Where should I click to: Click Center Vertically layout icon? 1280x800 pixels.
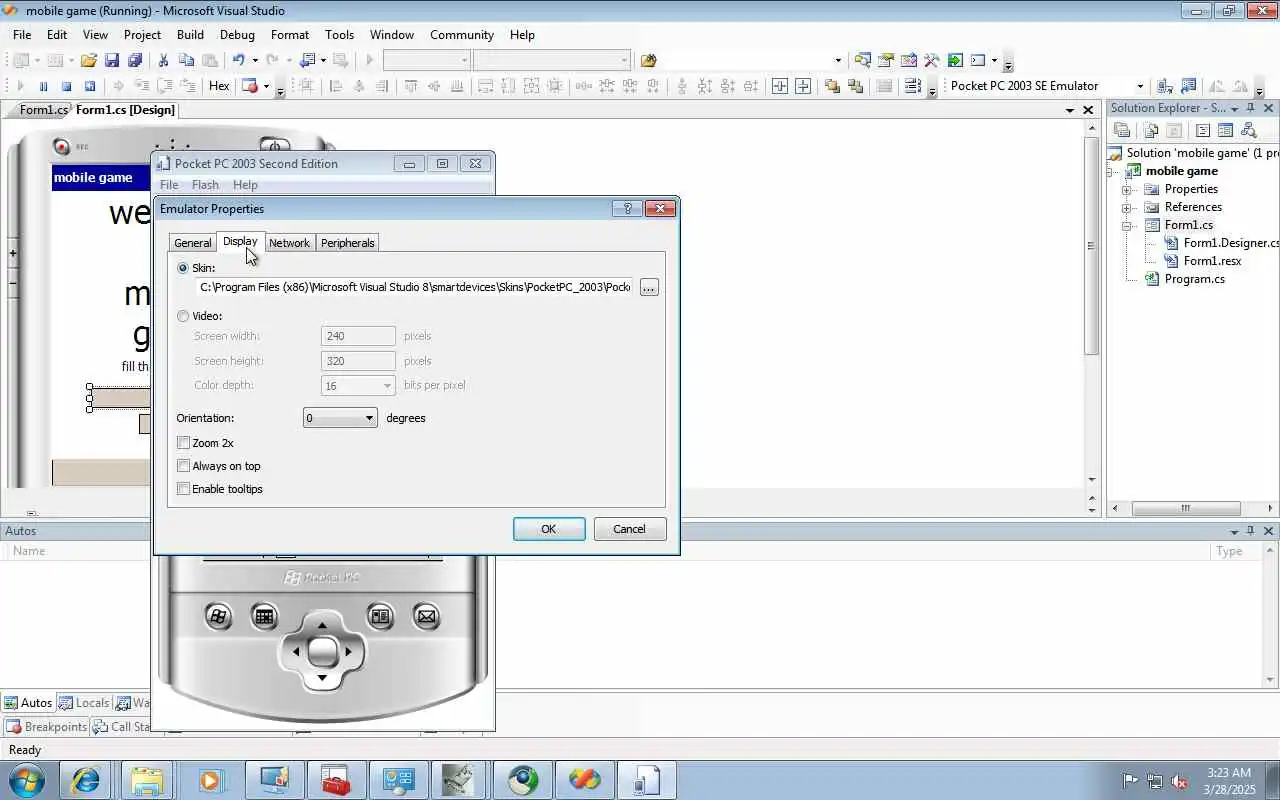(802, 86)
